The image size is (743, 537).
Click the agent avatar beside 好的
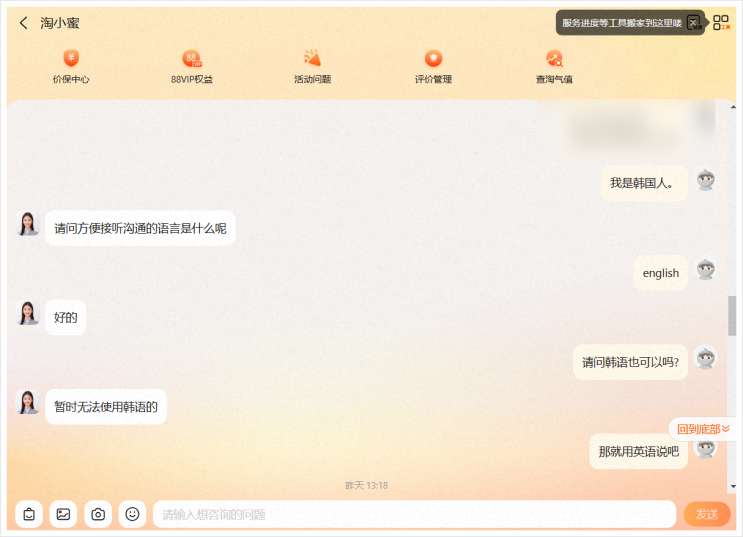[27, 314]
